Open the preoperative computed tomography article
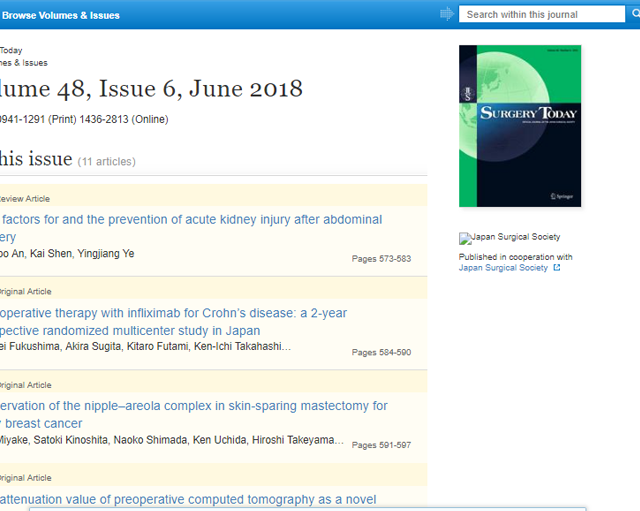 point(188,499)
